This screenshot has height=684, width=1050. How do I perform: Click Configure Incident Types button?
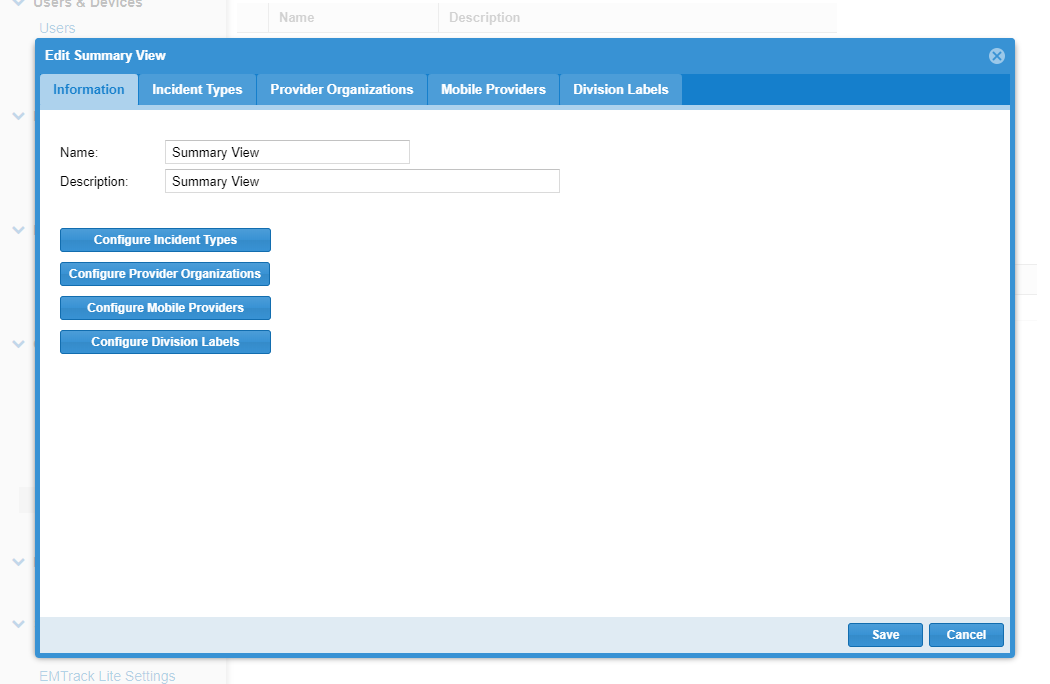click(165, 240)
